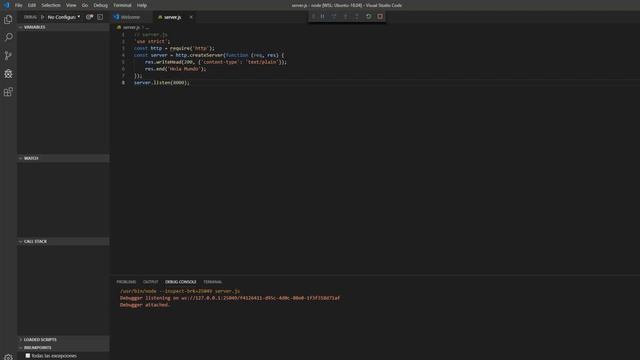Open the View menu
Image resolution: width=640 pixels, height=360 pixels.
click(x=71, y=5)
